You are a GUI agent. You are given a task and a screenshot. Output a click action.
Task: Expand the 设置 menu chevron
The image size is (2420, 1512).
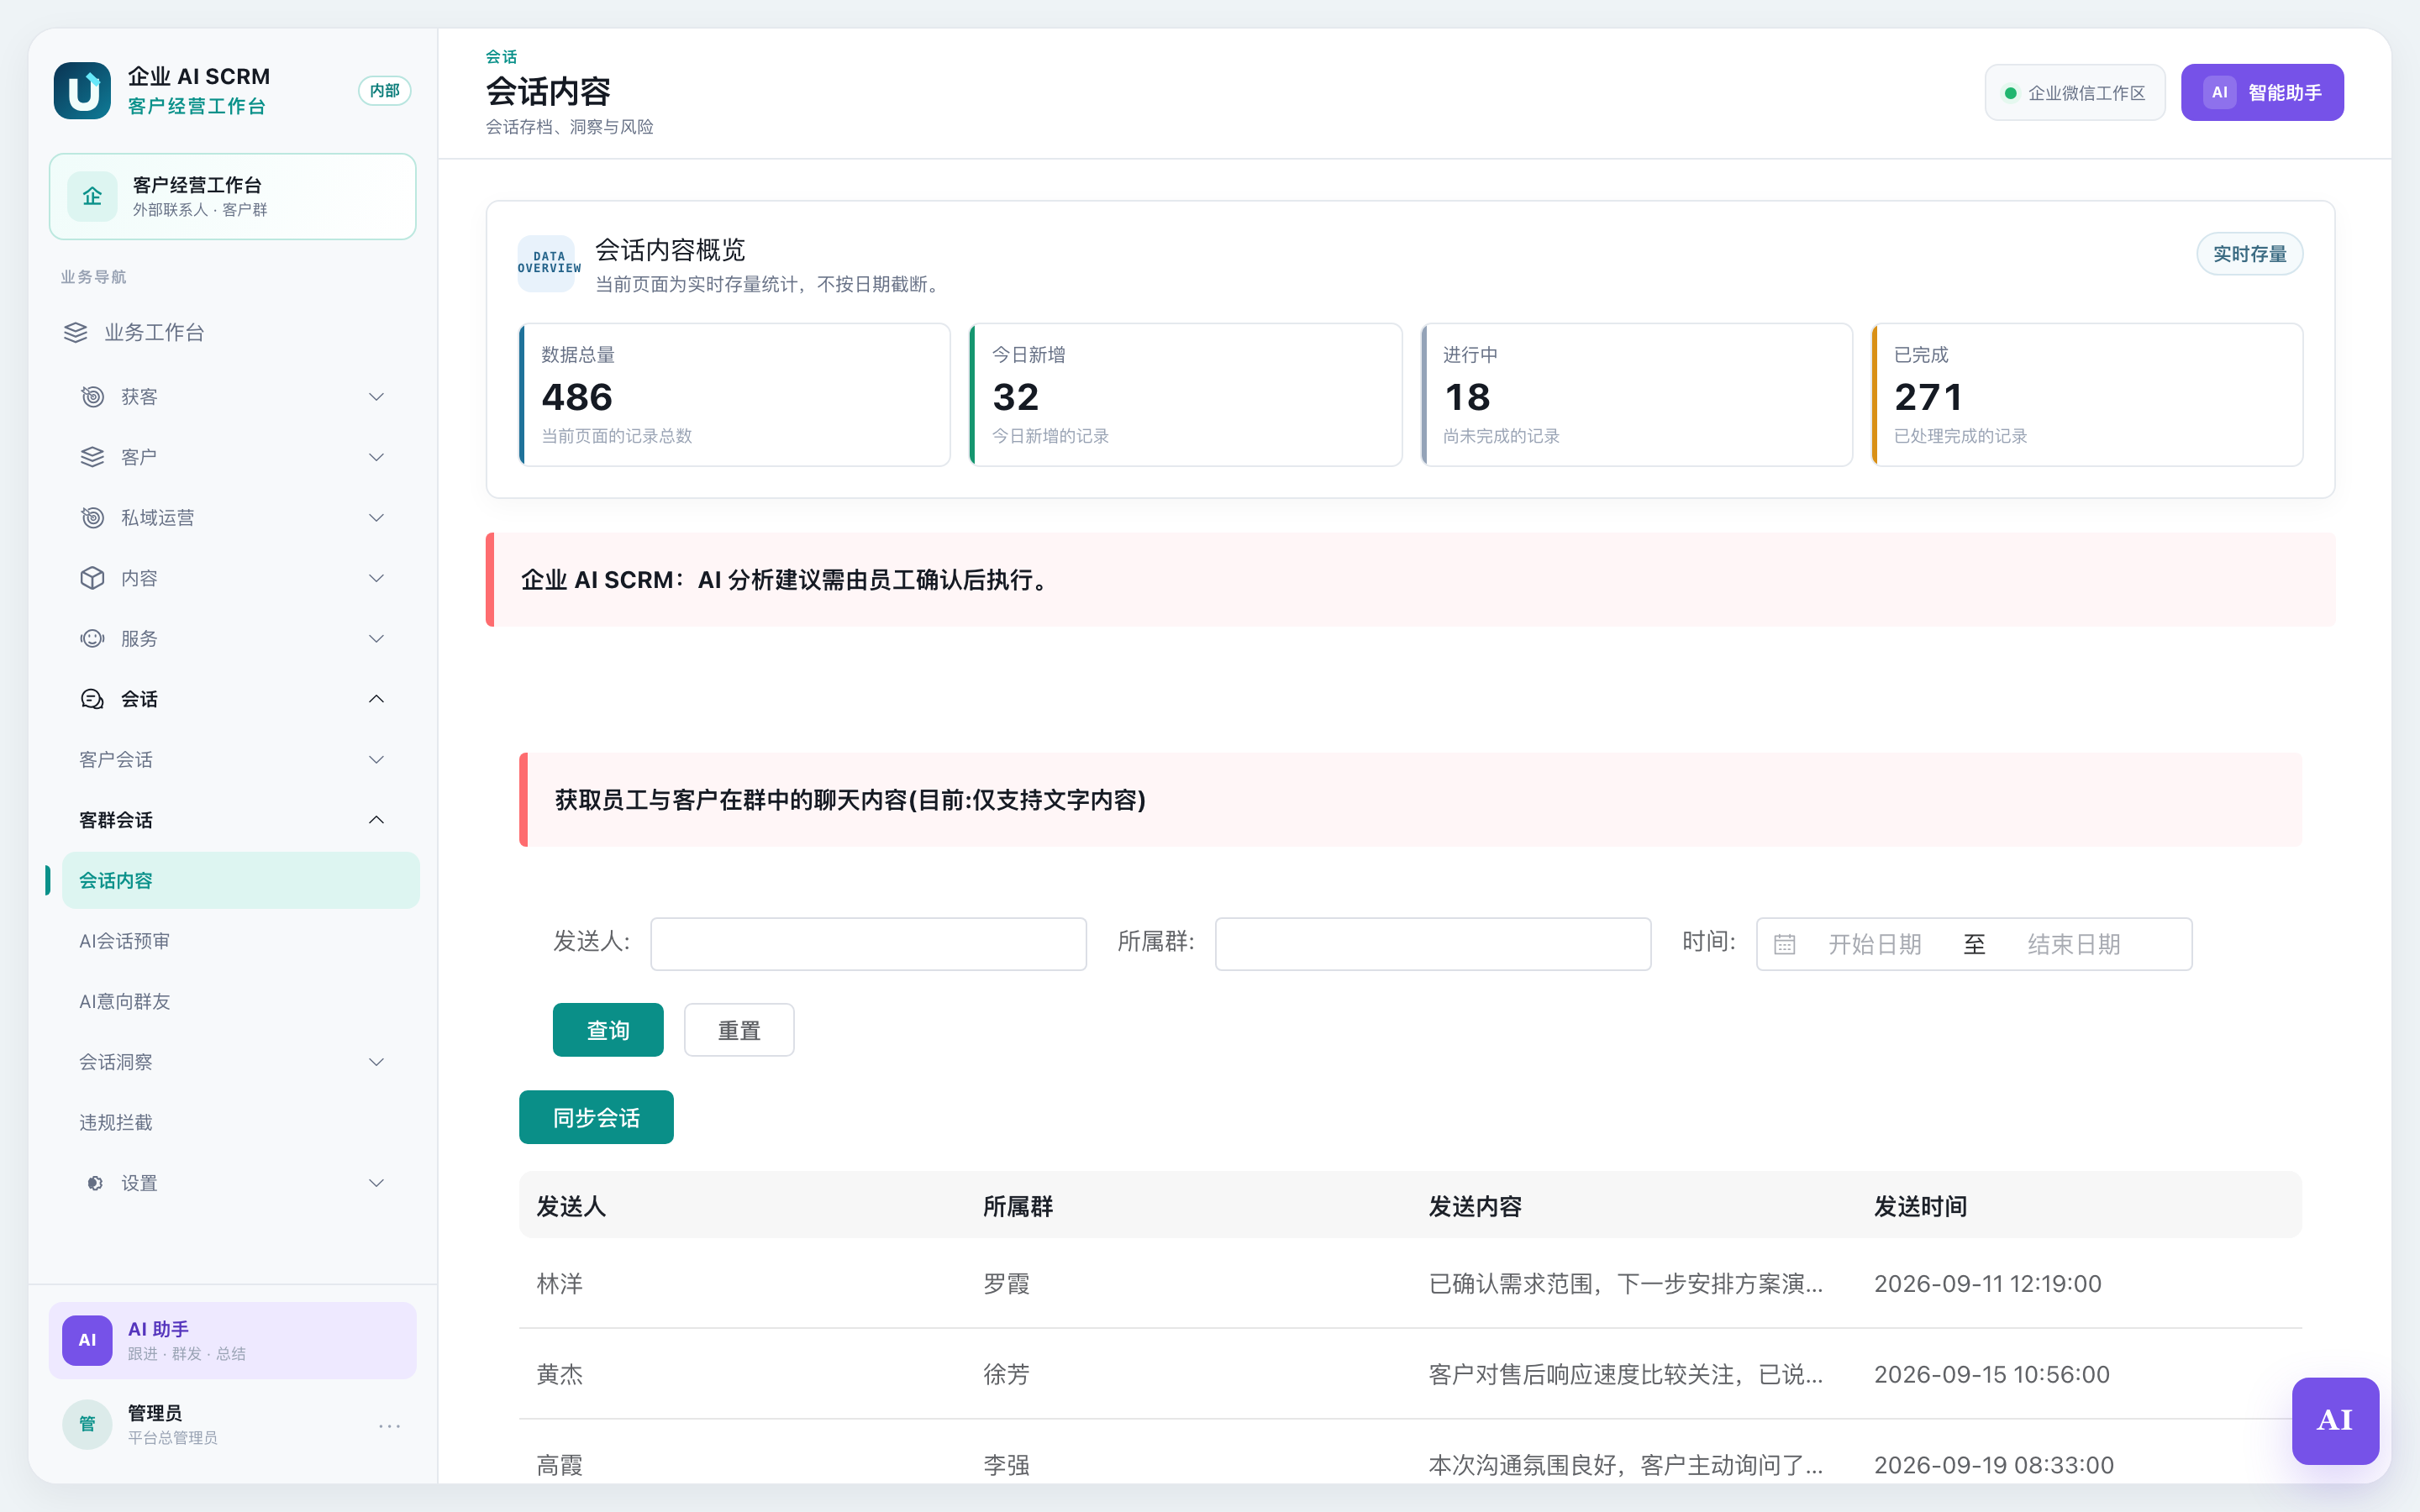(376, 1183)
